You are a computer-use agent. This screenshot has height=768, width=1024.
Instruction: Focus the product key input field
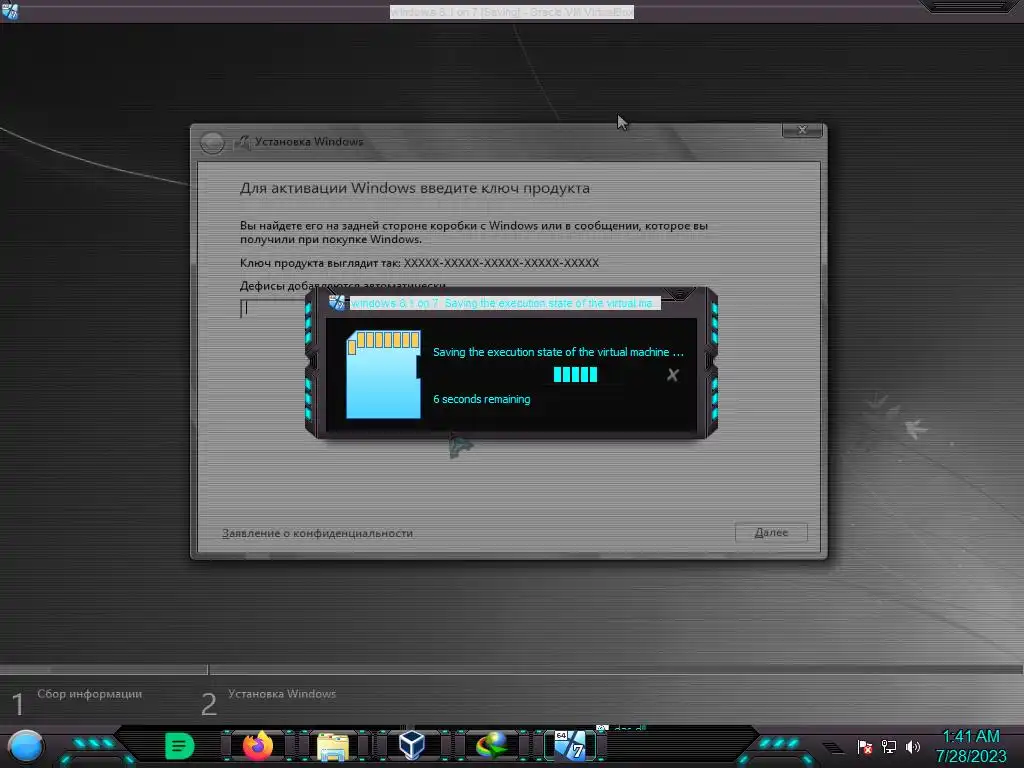click(273, 308)
